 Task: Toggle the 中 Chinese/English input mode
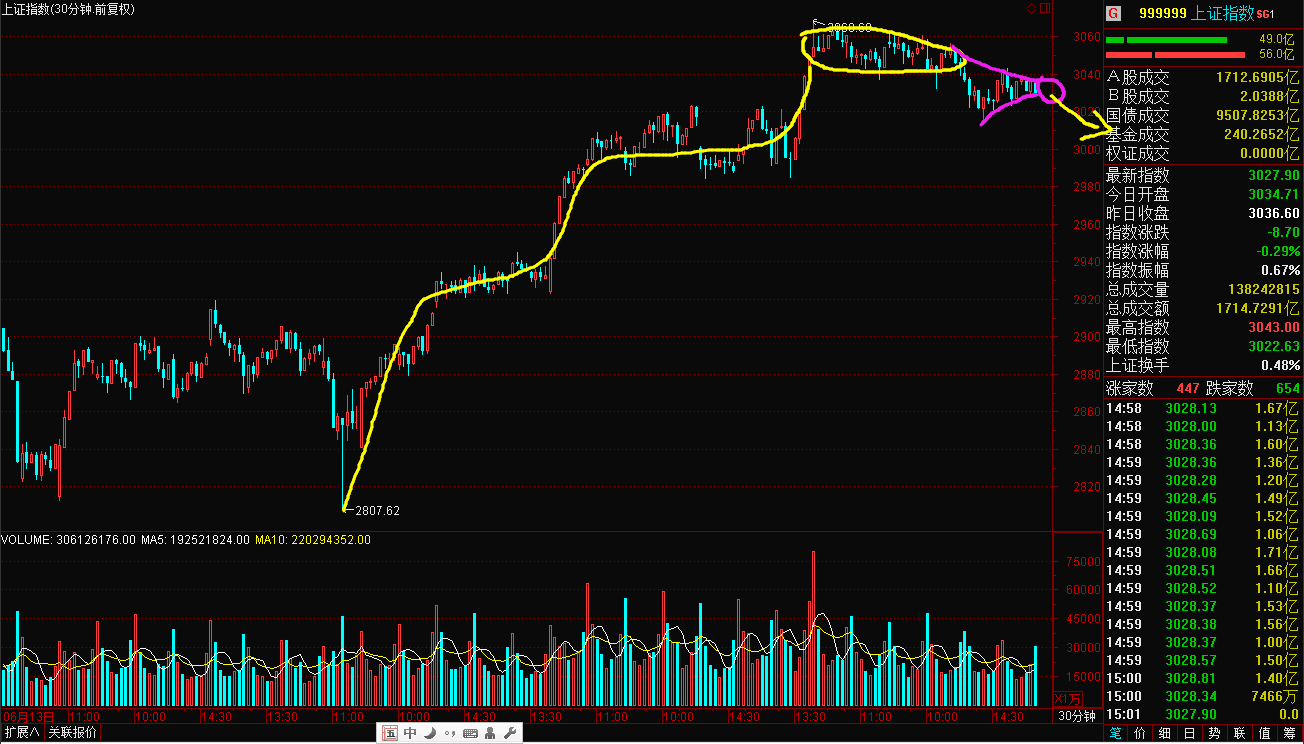(410, 733)
